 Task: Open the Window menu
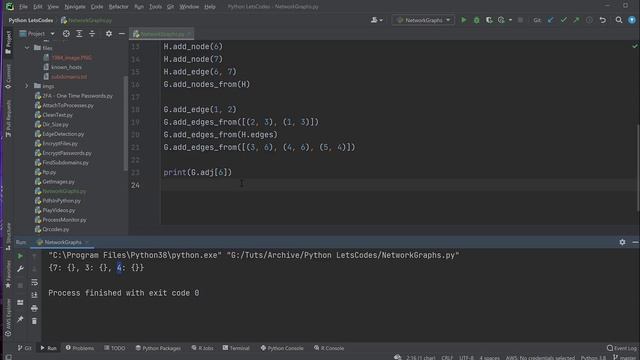[x=189, y=7]
